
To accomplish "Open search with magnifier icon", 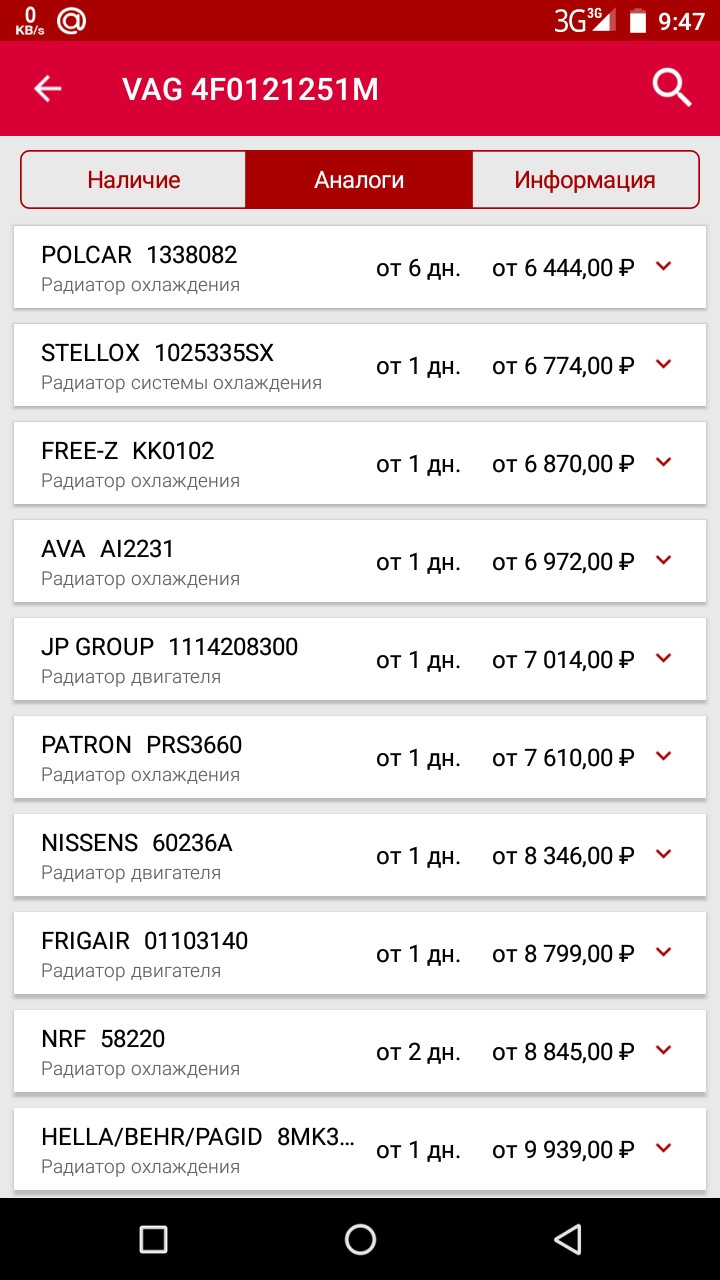I will (672, 89).
